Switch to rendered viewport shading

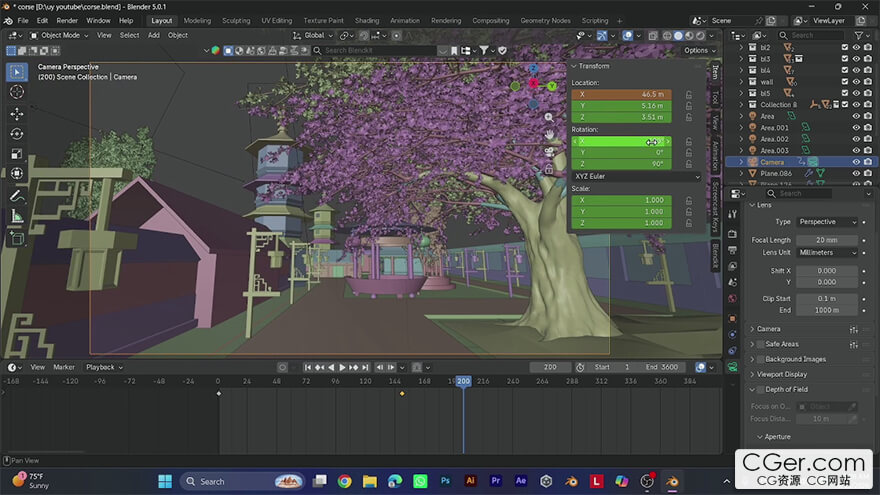[x=700, y=35]
